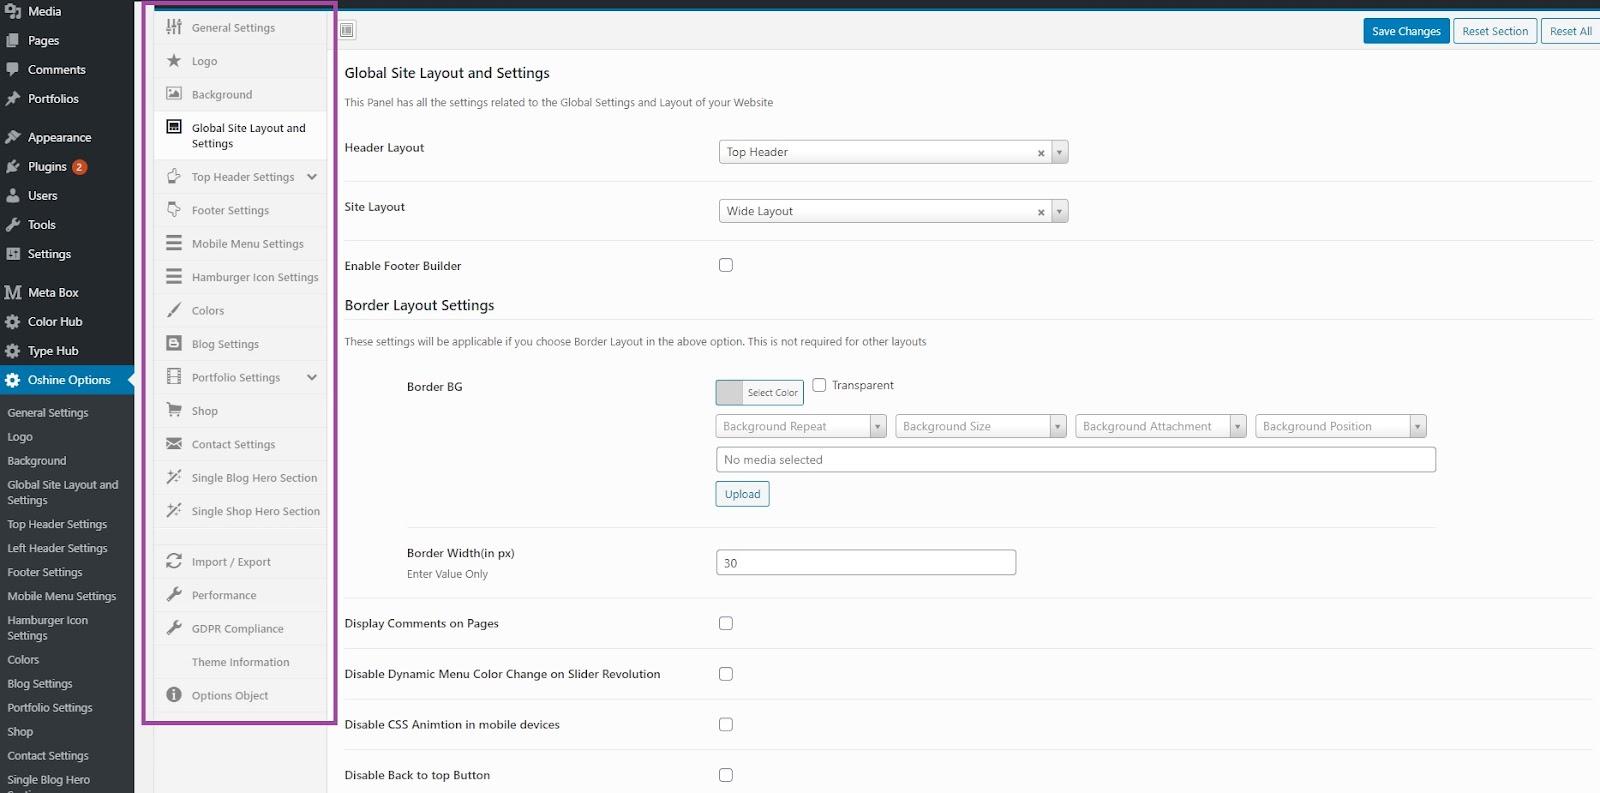This screenshot has width=1600, height=793.
Task: Click the Shop cart icon
Action: 174,410
